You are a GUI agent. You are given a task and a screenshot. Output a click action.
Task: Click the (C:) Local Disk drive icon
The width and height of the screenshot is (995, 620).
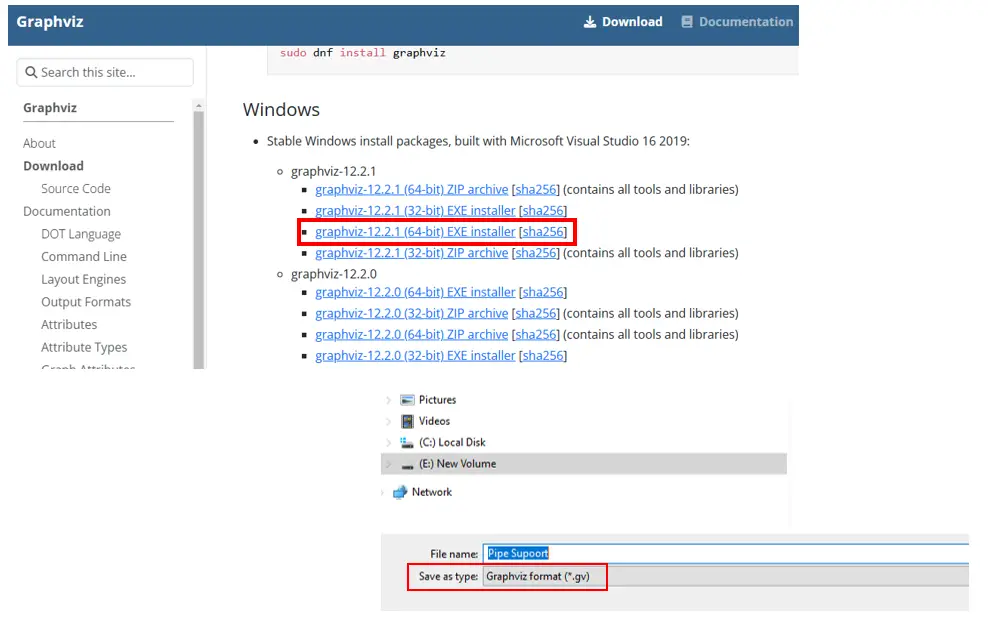coord(407,442)
